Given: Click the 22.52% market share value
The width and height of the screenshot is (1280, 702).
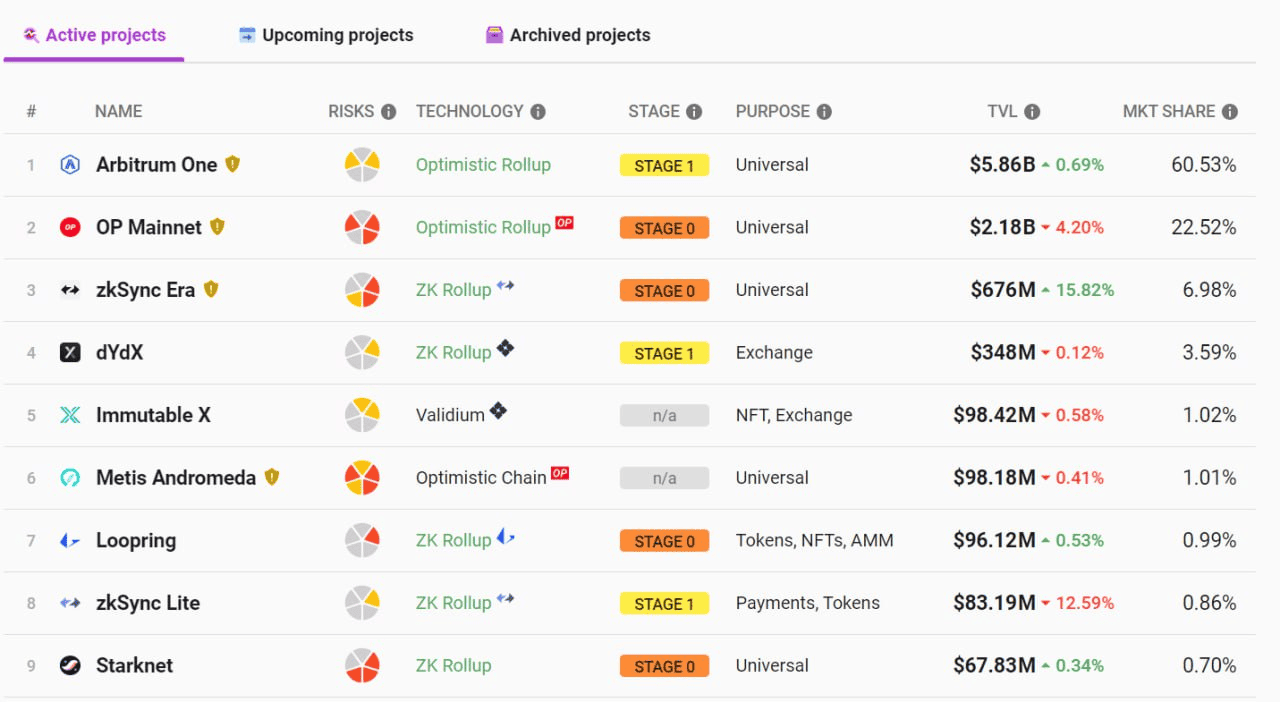Looking at the screenshot, I should click(x=1204, y=228).
